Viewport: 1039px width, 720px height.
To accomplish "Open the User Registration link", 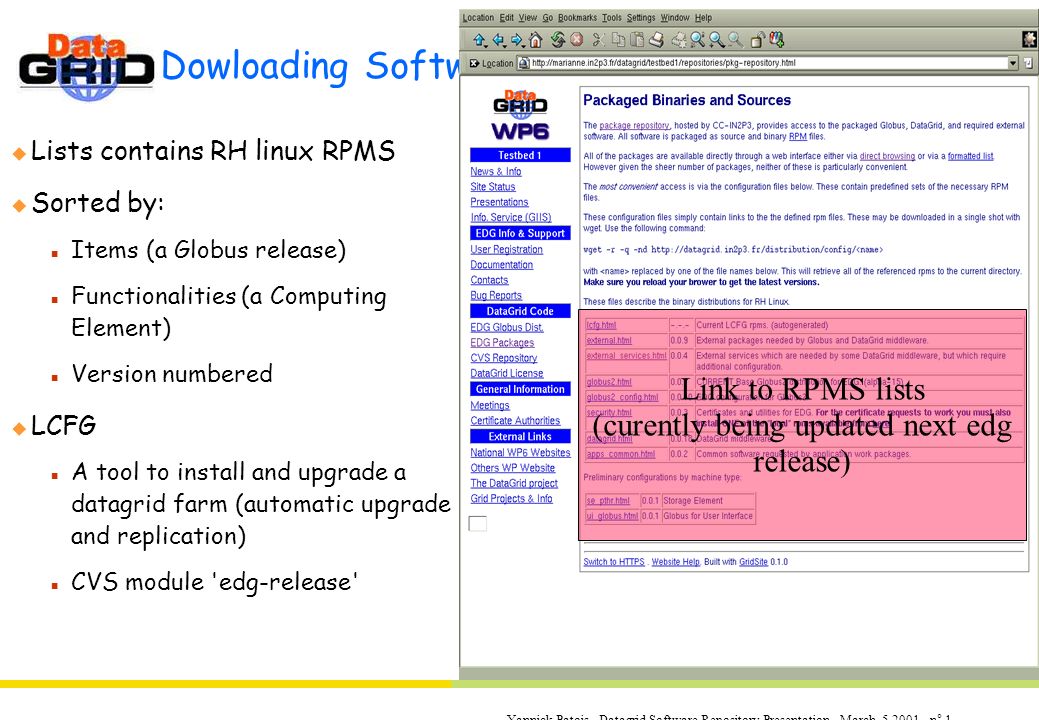I will click(x=506, y=250).
